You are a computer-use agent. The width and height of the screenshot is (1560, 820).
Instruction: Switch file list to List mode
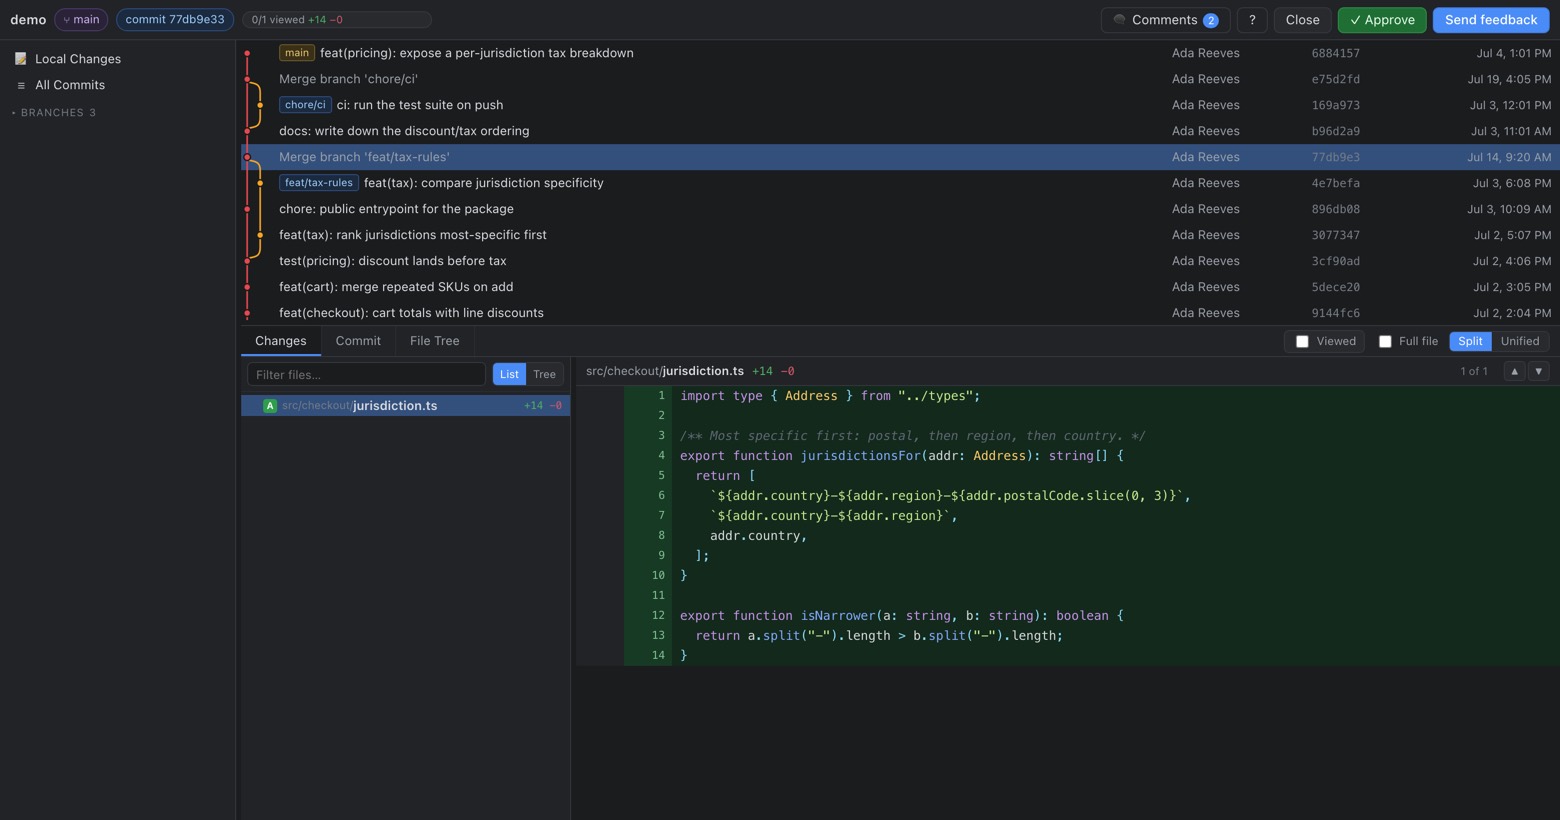509,374
